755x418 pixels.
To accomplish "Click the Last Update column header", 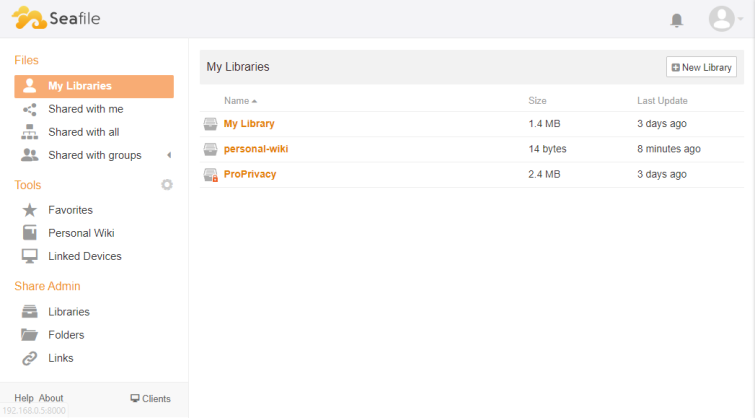I will pyautogui.click(x=662, y=101).
